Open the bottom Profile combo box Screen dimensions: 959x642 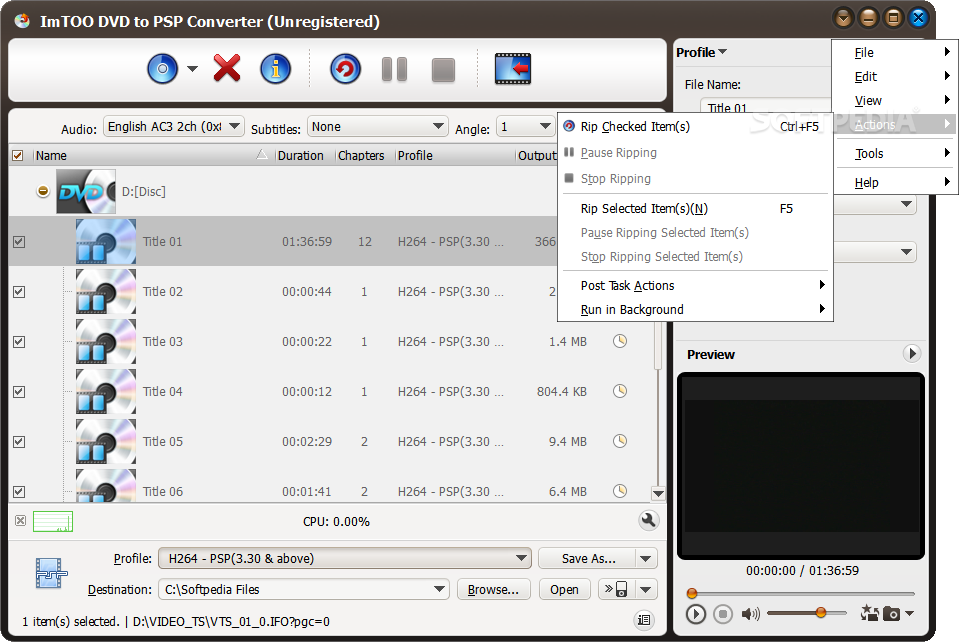345,558
